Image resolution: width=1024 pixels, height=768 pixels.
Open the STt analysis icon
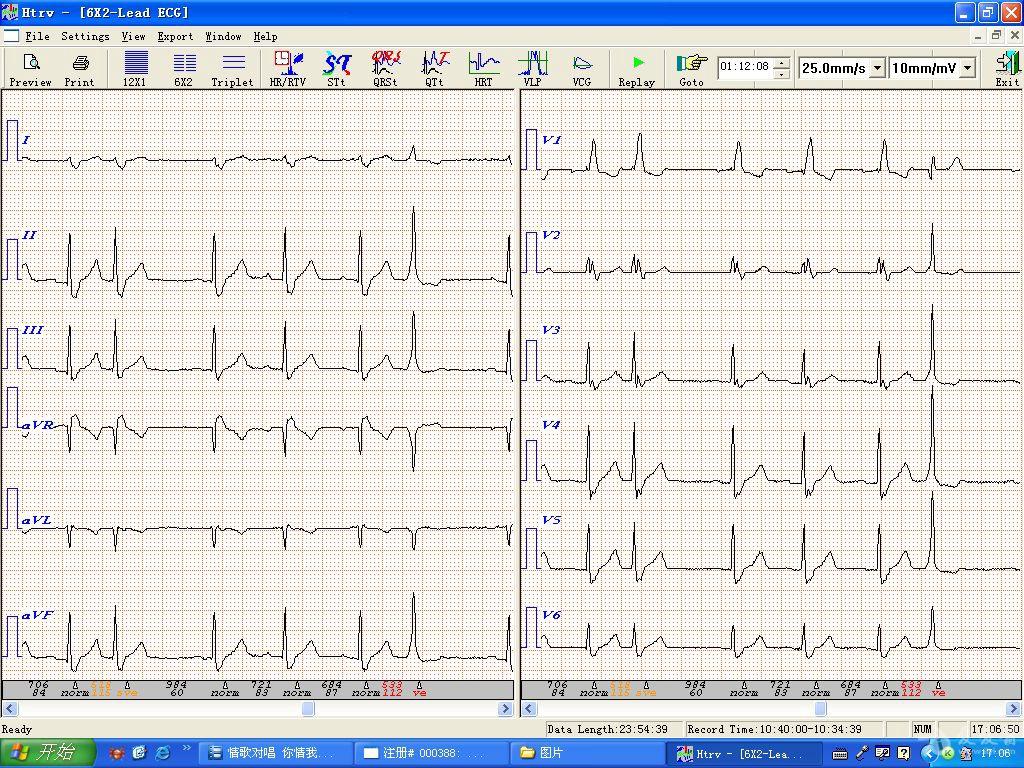[x=337, y=69]
